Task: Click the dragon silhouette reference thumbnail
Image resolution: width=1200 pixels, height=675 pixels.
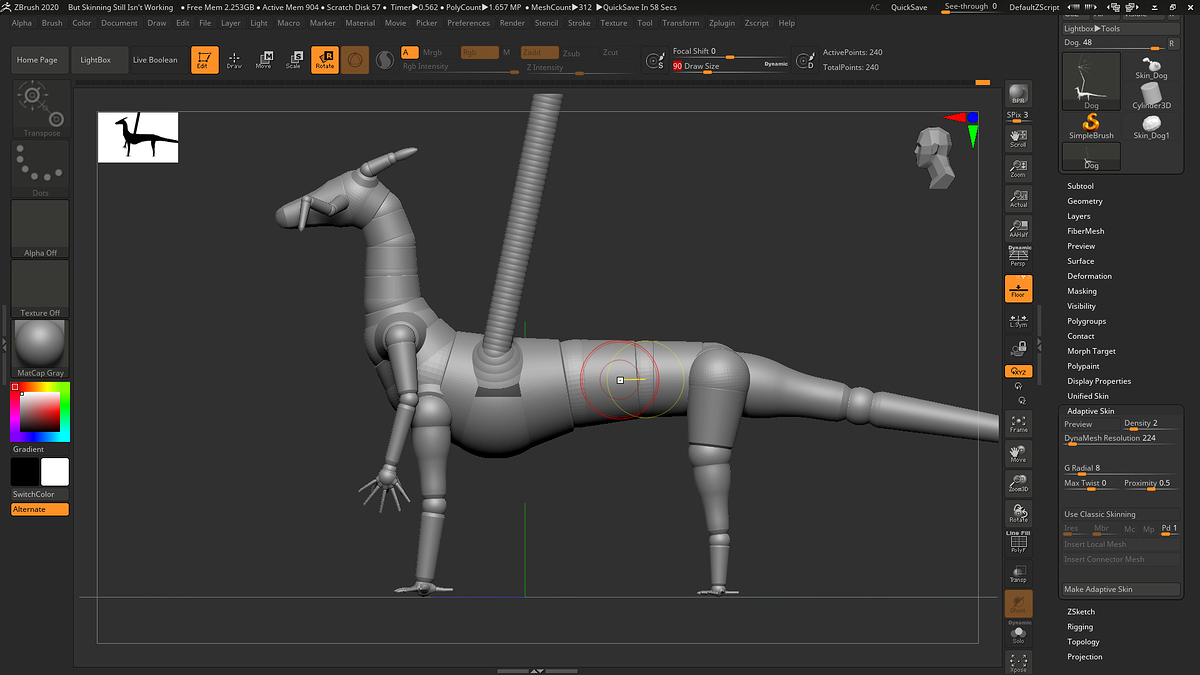Action: coord(138,137)
